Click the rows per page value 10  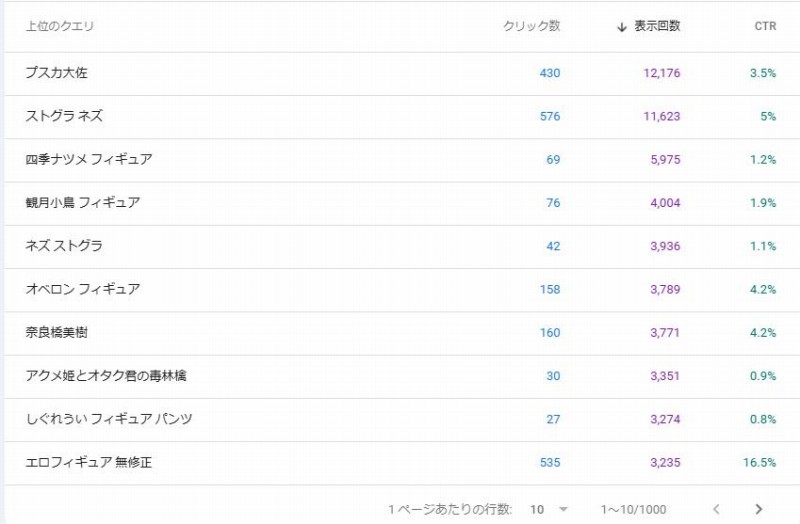[537, 509]
